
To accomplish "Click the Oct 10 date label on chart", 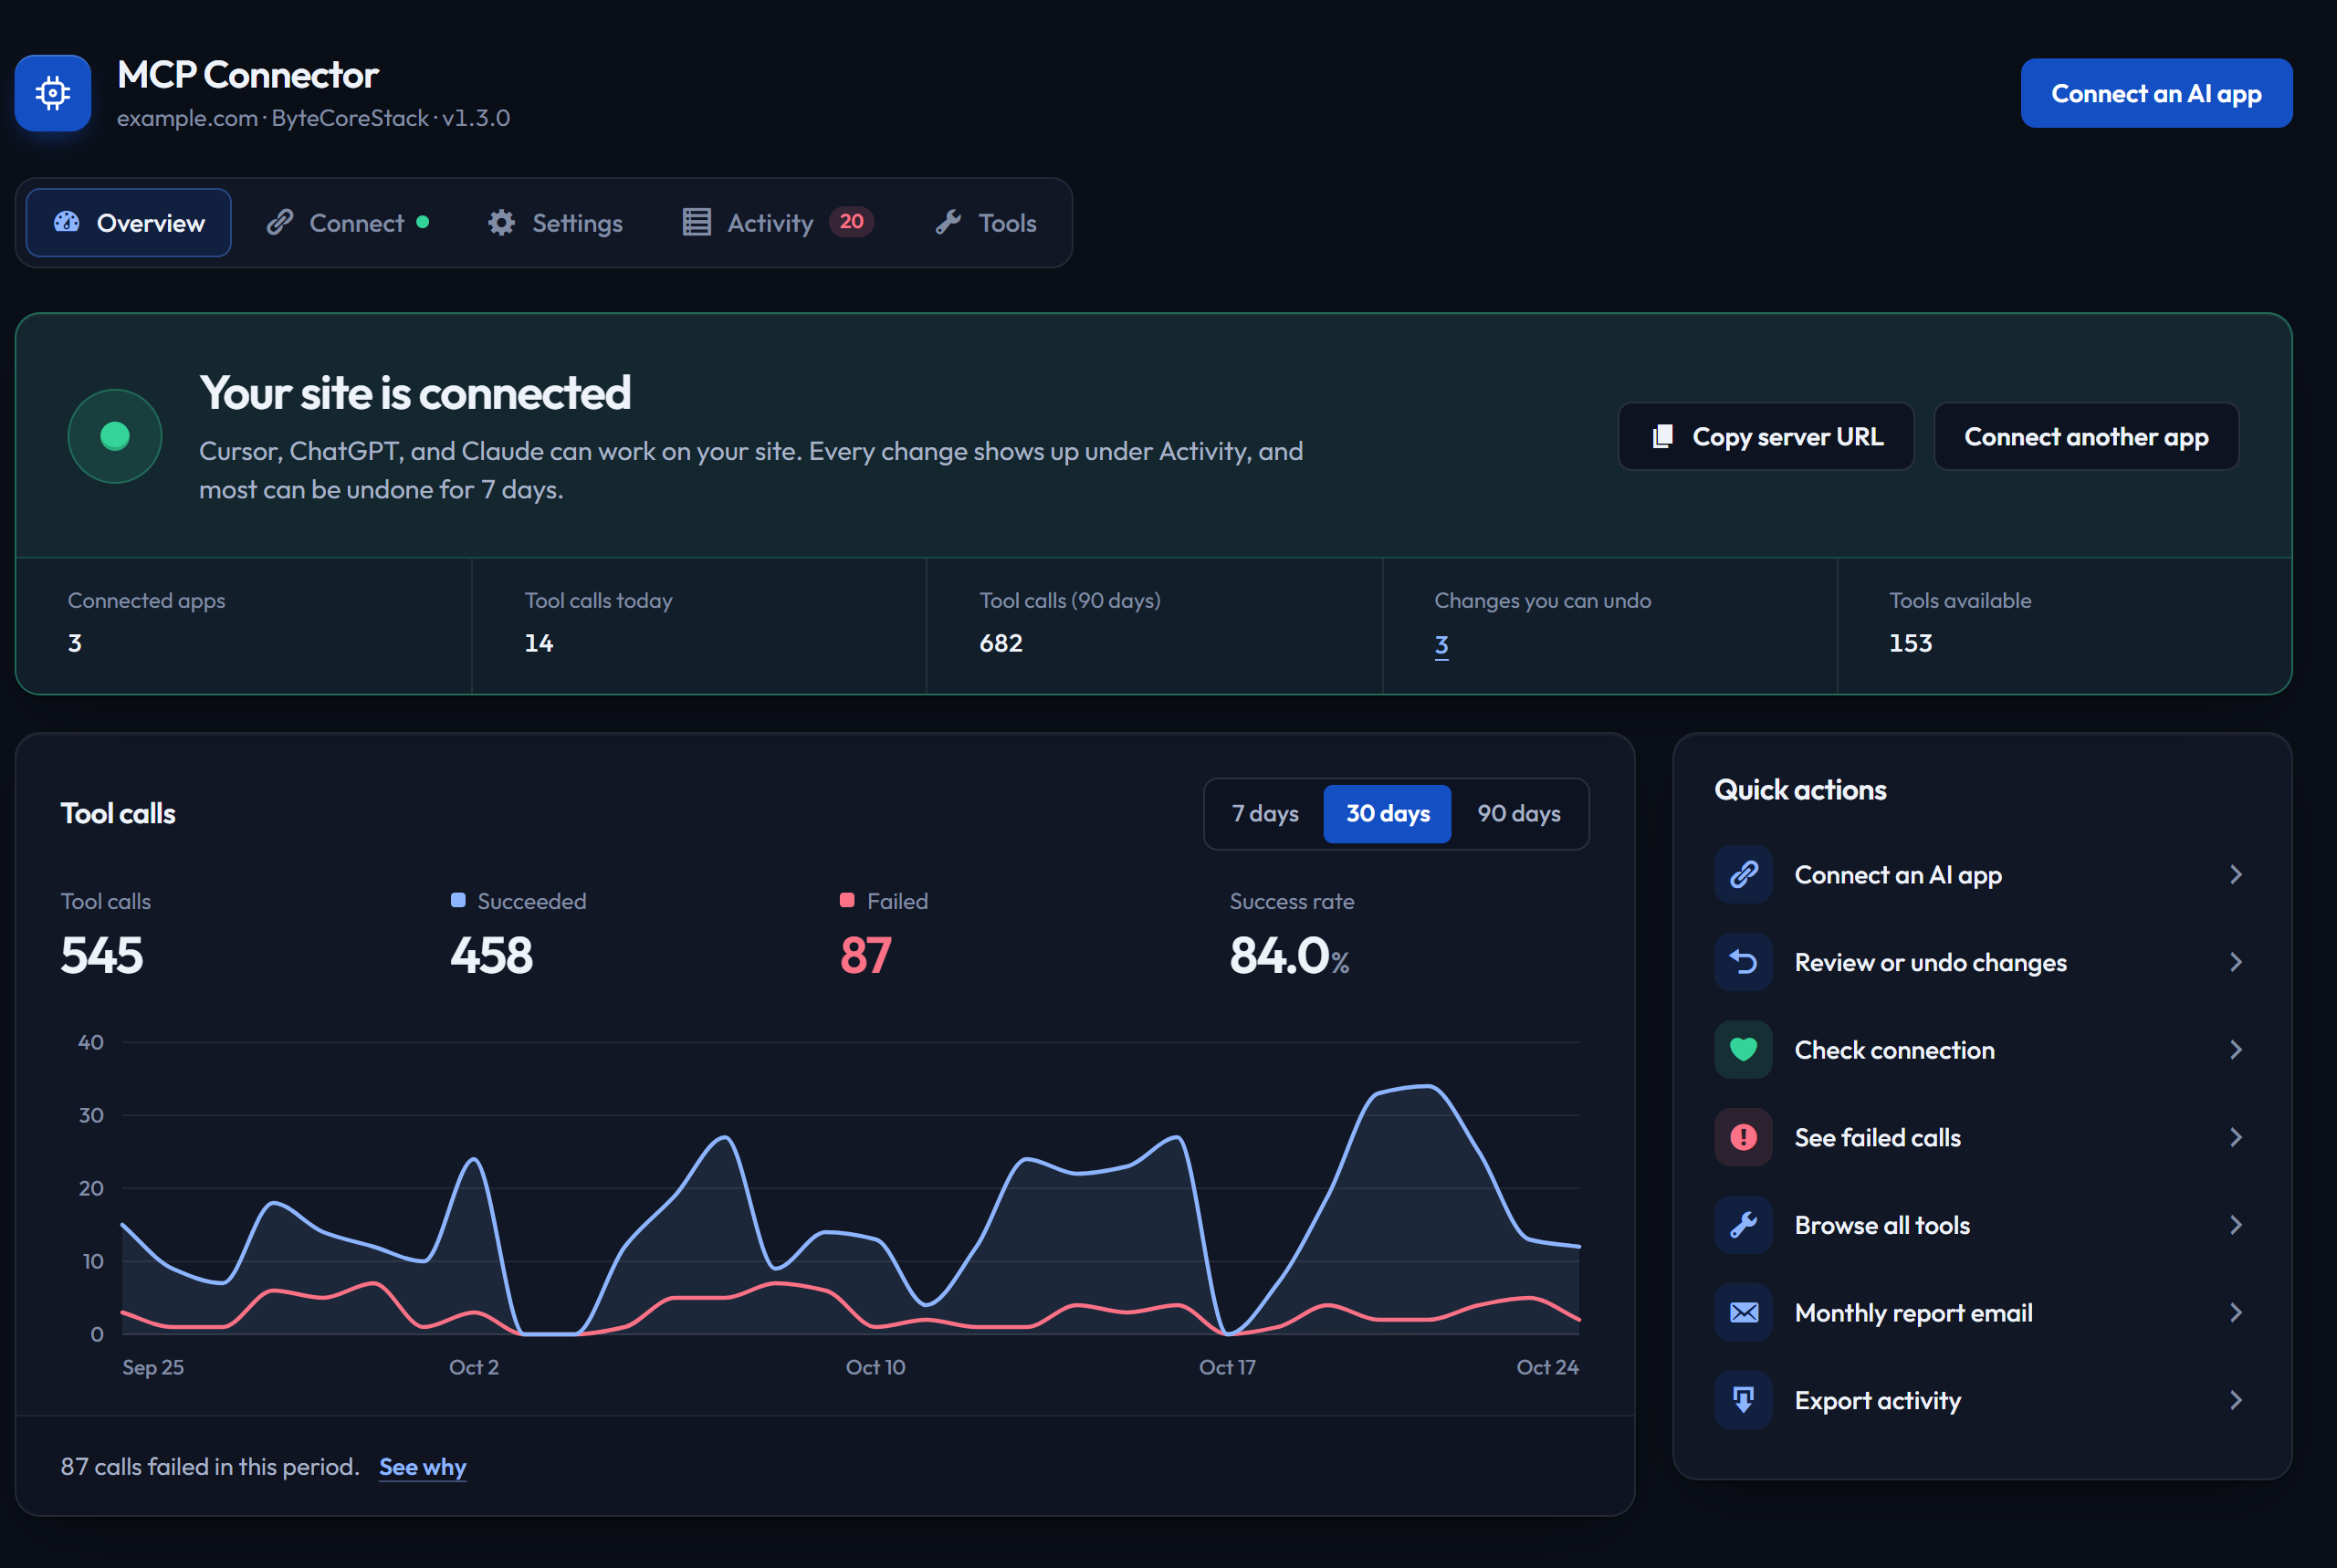I will 875,1367.
